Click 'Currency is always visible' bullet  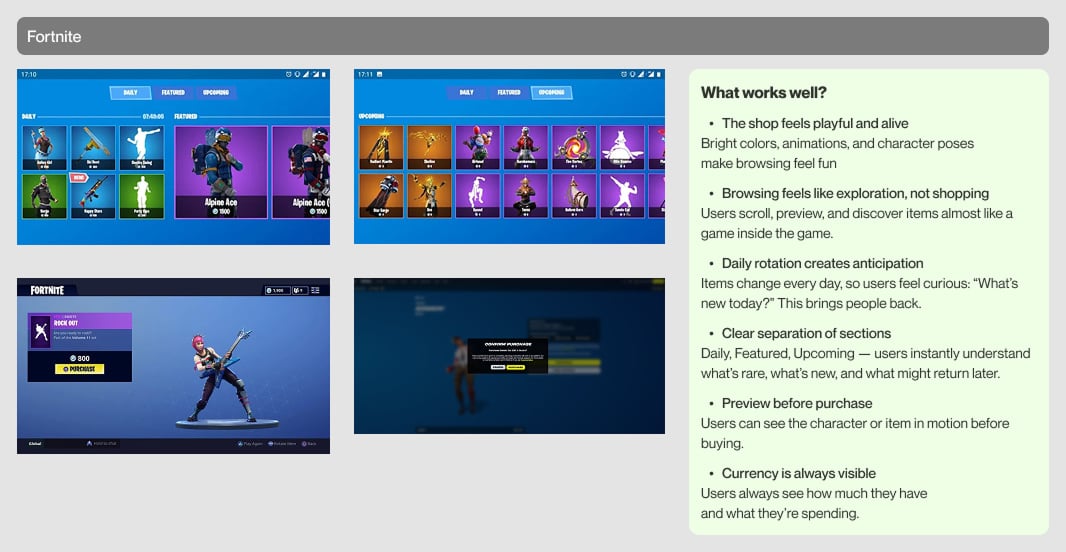coord(799,474)
